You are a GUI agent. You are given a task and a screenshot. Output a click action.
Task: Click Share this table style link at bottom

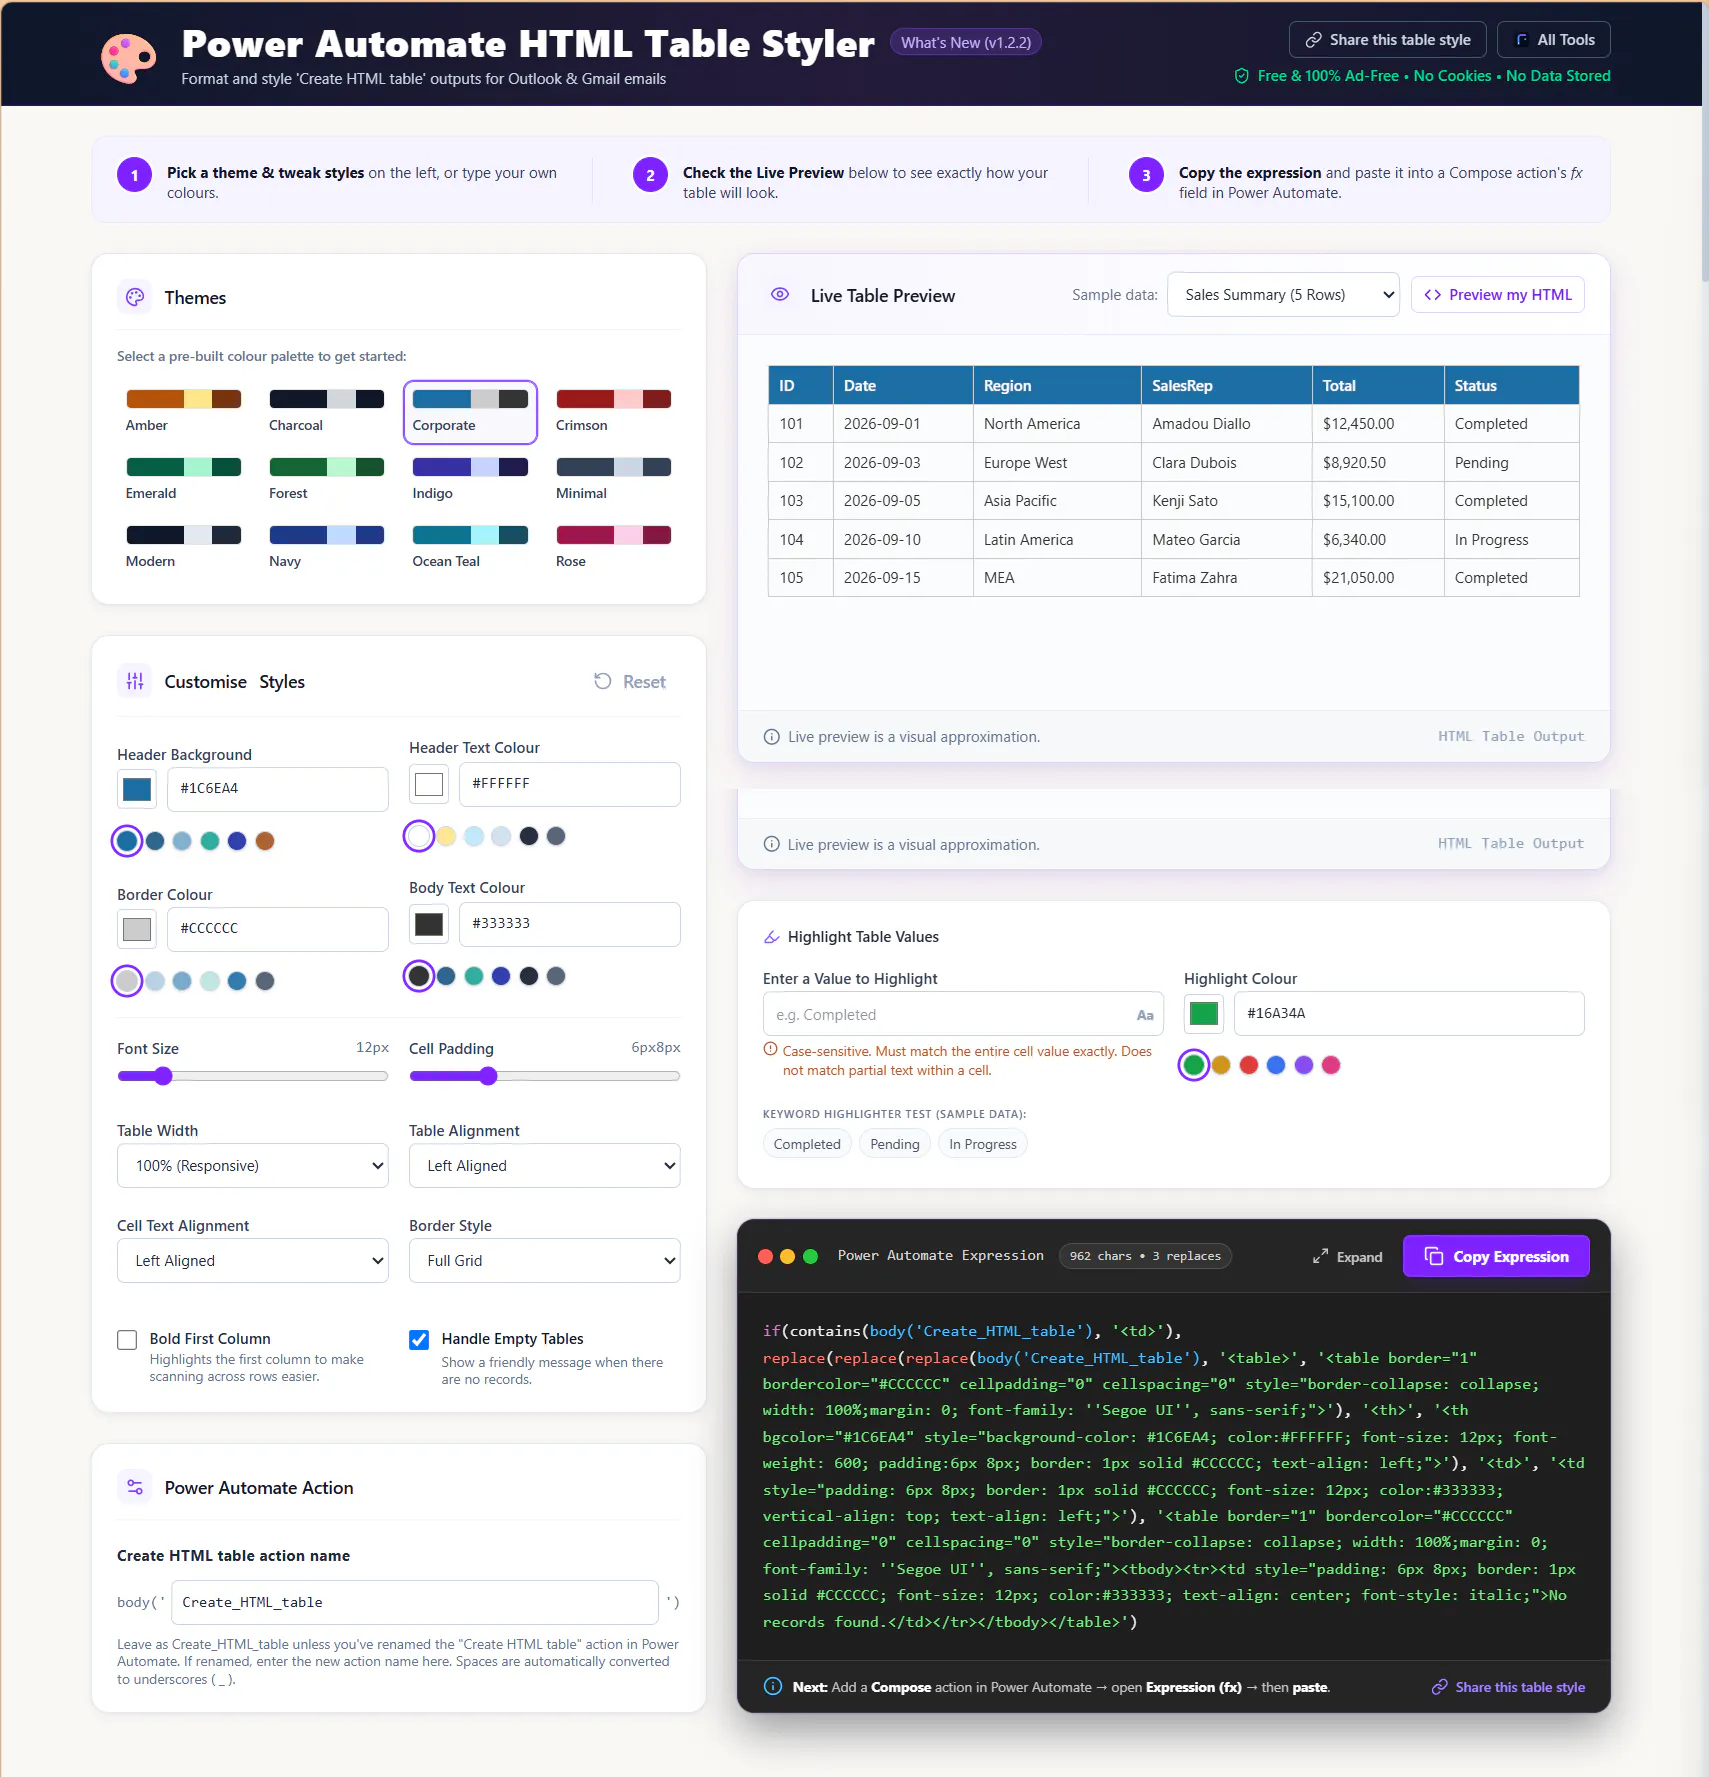coord(1508,1687)
